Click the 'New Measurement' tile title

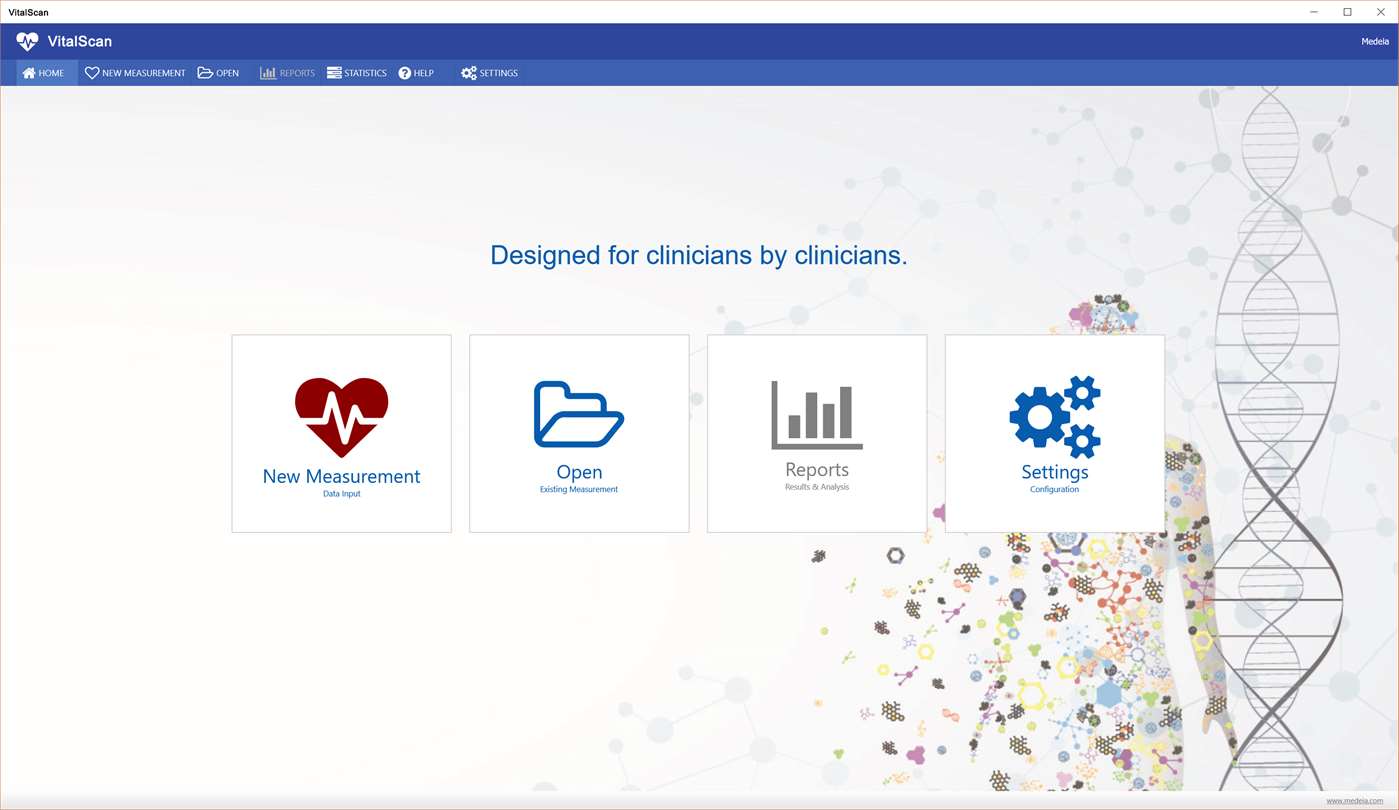pyautogui.click(x=341, y=477)
